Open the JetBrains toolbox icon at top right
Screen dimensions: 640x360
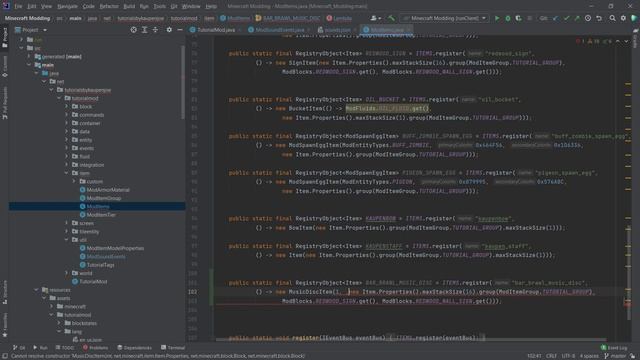[x=634, y=18]
